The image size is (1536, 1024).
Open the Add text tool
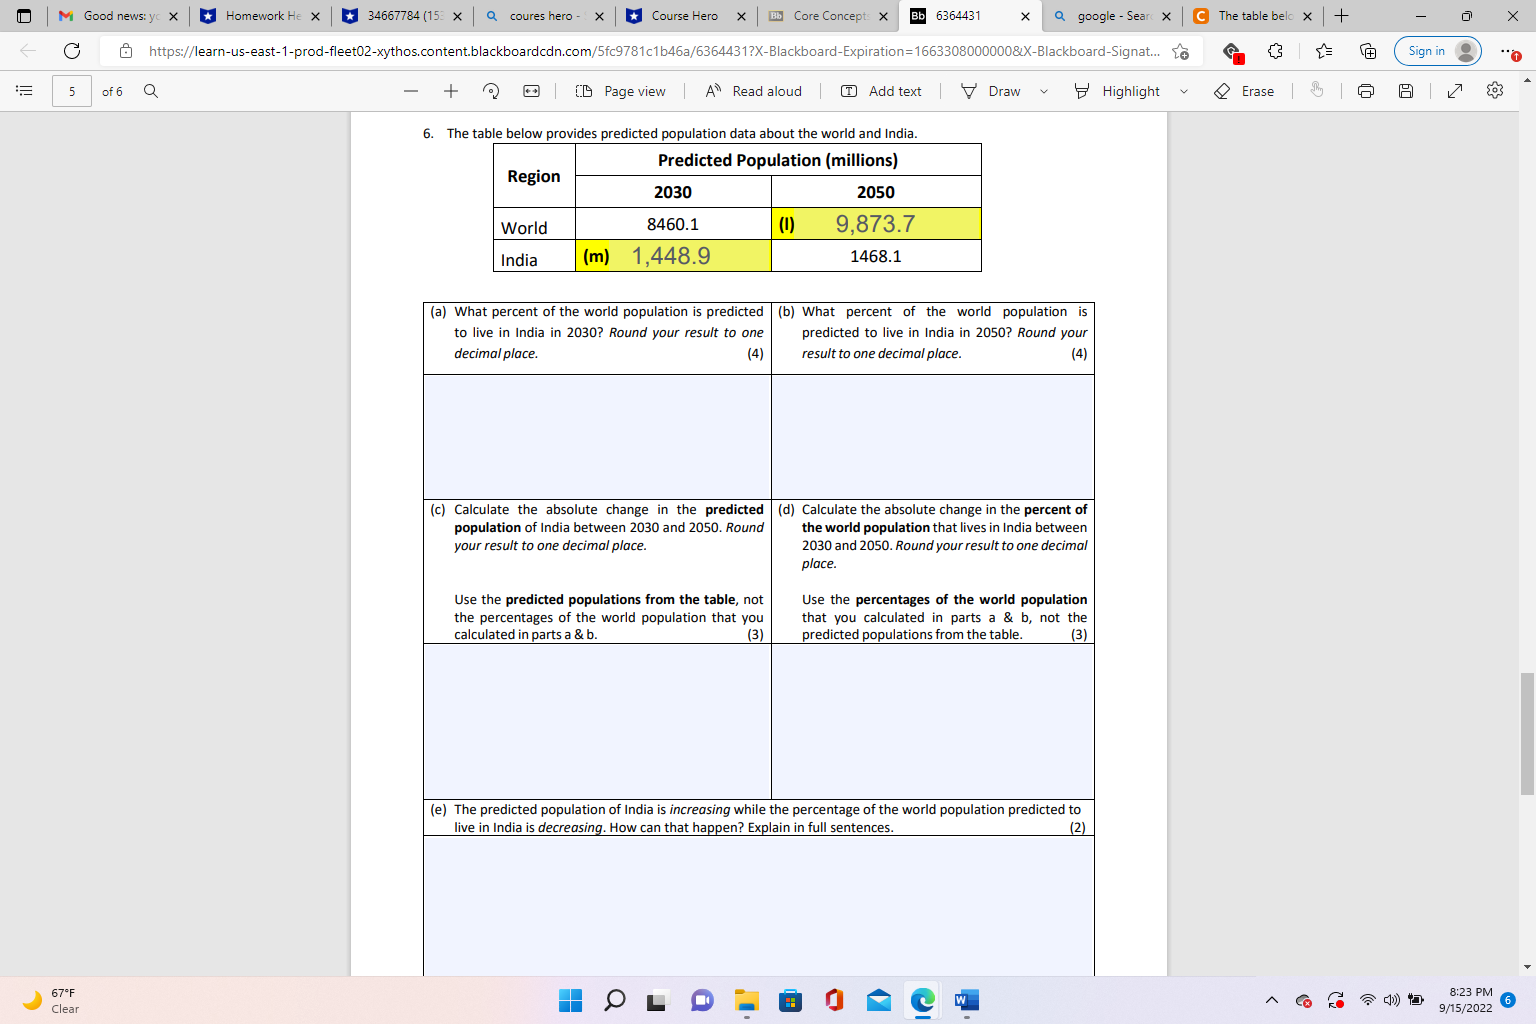pyautogui.click(x=881, y=91)
